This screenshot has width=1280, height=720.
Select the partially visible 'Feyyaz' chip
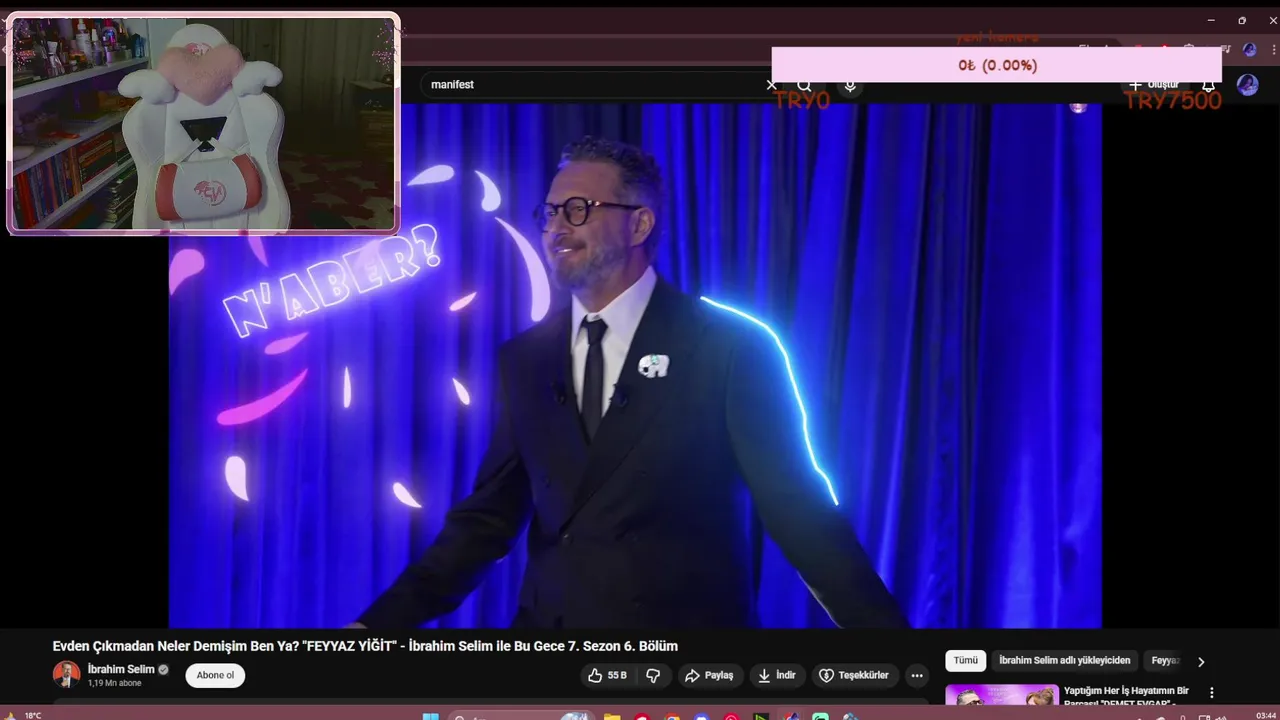pyautogui.click(x=1165, y=661)
